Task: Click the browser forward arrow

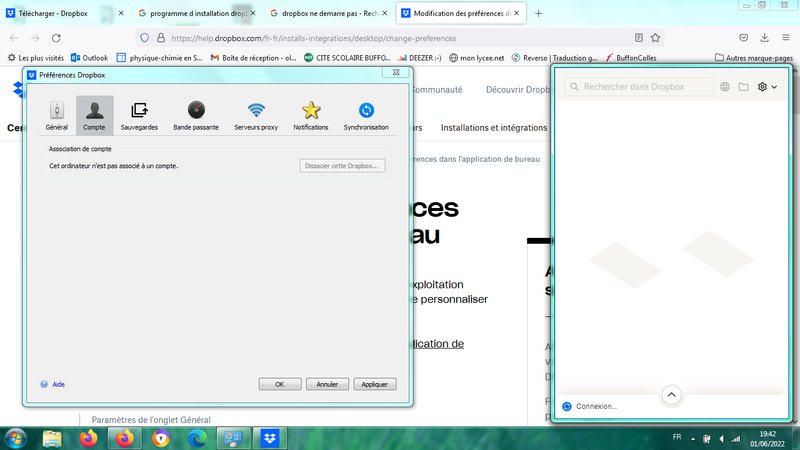Action: [35, 38]
